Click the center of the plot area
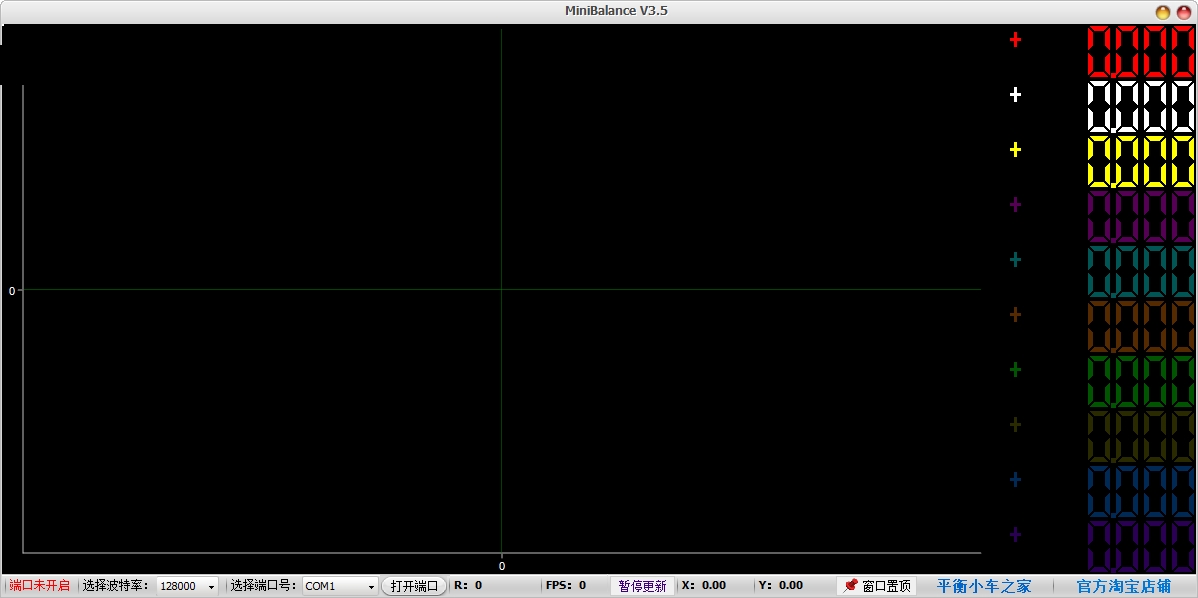Screen dimensions: 1198x598 tap(501, 289)
